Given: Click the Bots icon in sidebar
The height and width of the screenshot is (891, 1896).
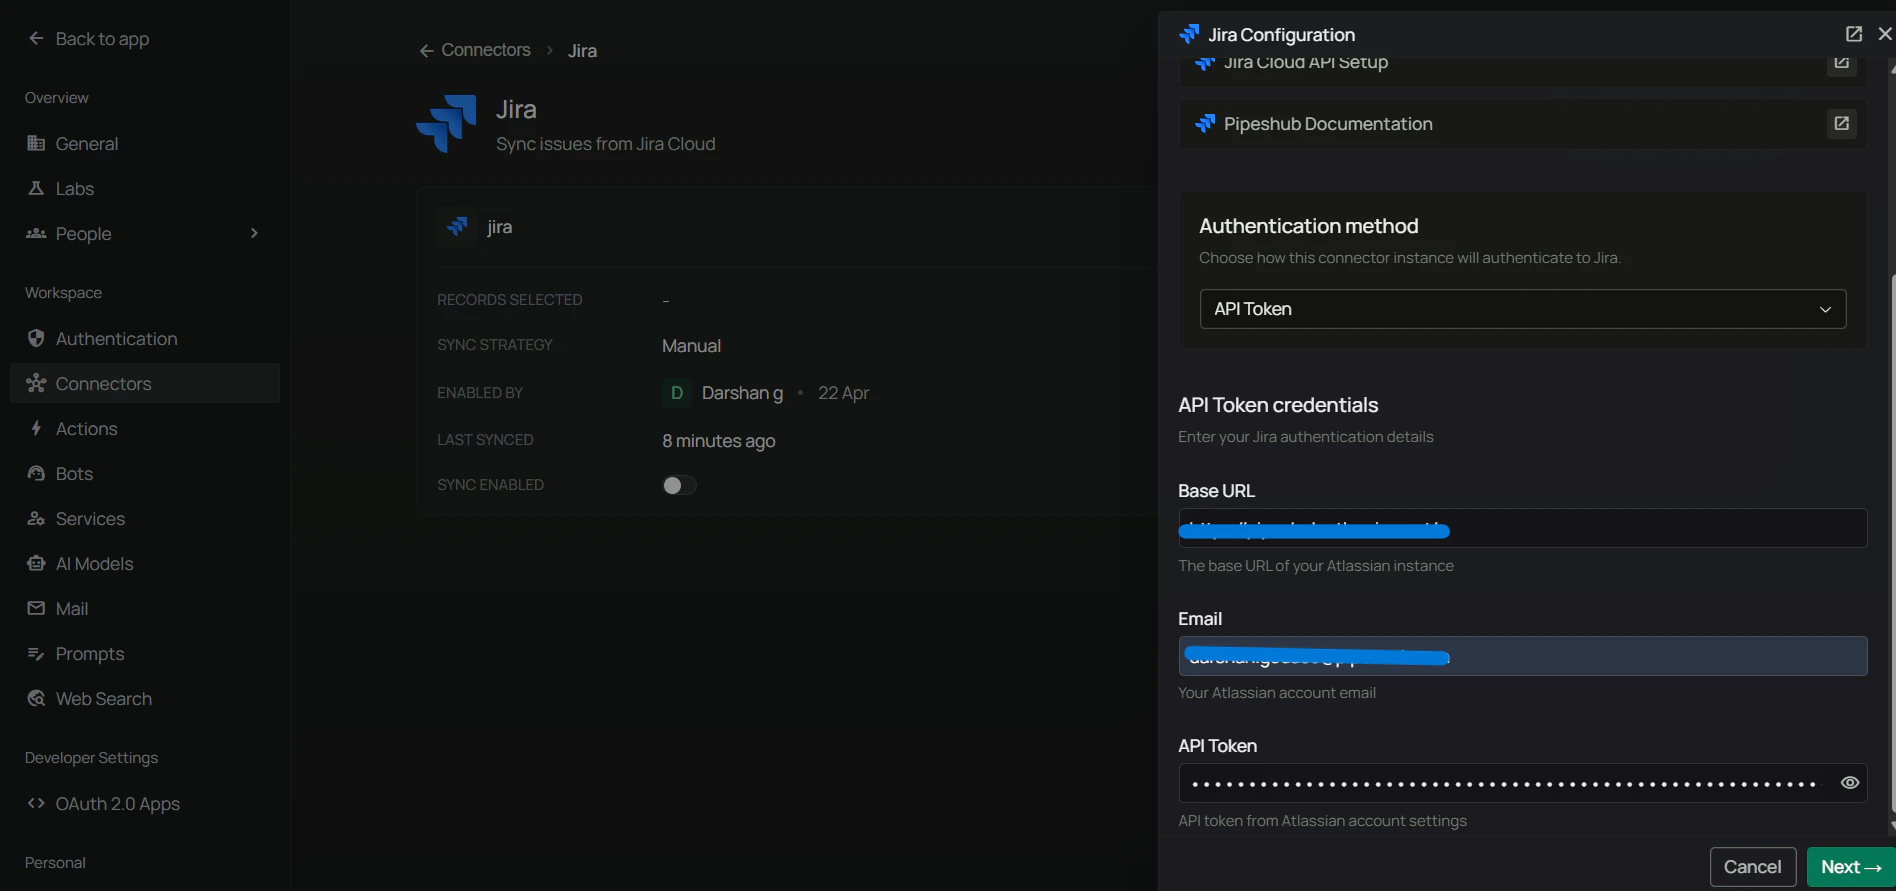Looking at the screenshot, I should (36, 474).
